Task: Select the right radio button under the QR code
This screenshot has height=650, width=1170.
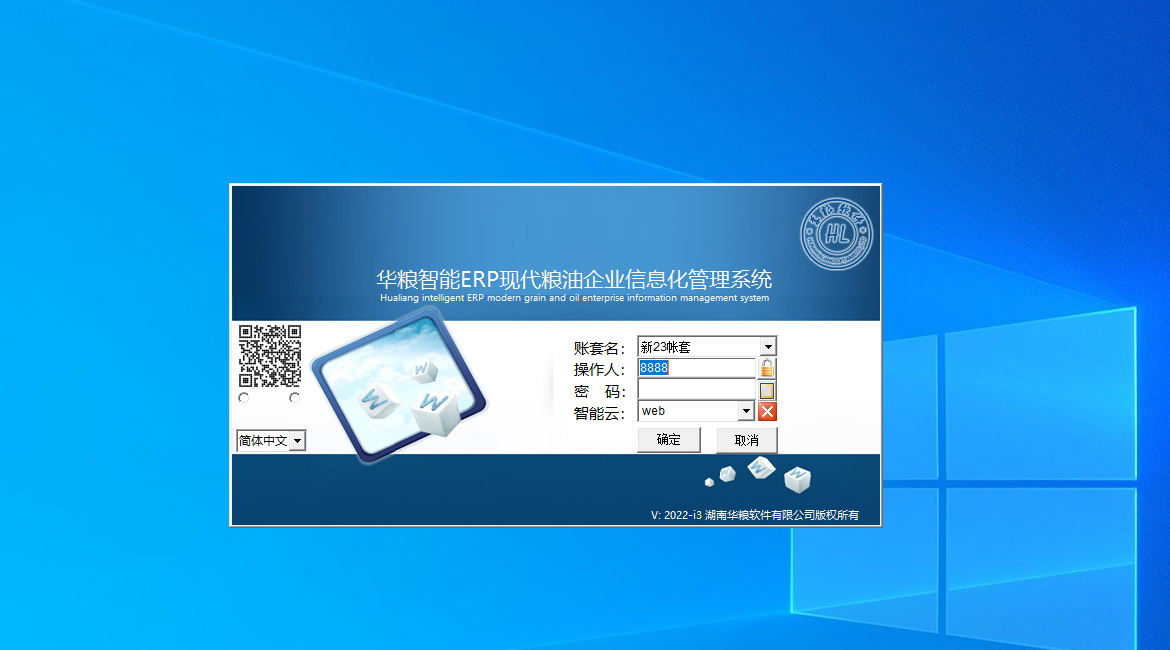Action: pos(295,398)
